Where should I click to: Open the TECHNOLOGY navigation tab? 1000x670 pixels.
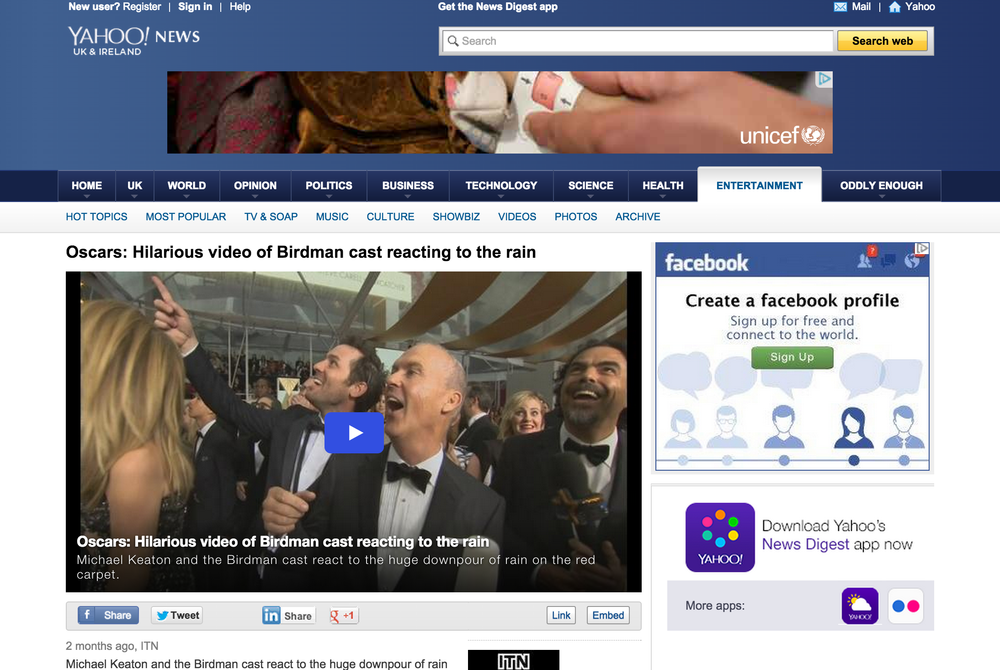tap(501, 186)
